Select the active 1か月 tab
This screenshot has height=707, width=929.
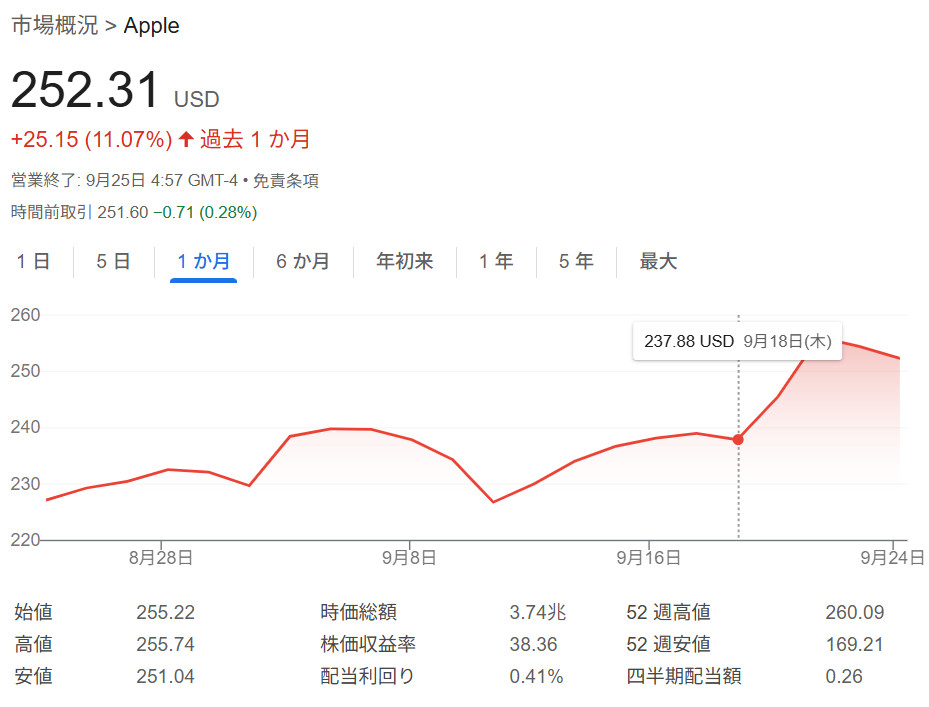click(203, 262)
